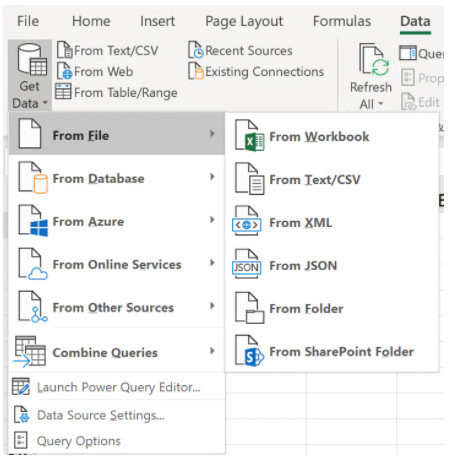Click the From Workbook Excel icon
Screen dimensions: 449x463
tap(249, 136)
